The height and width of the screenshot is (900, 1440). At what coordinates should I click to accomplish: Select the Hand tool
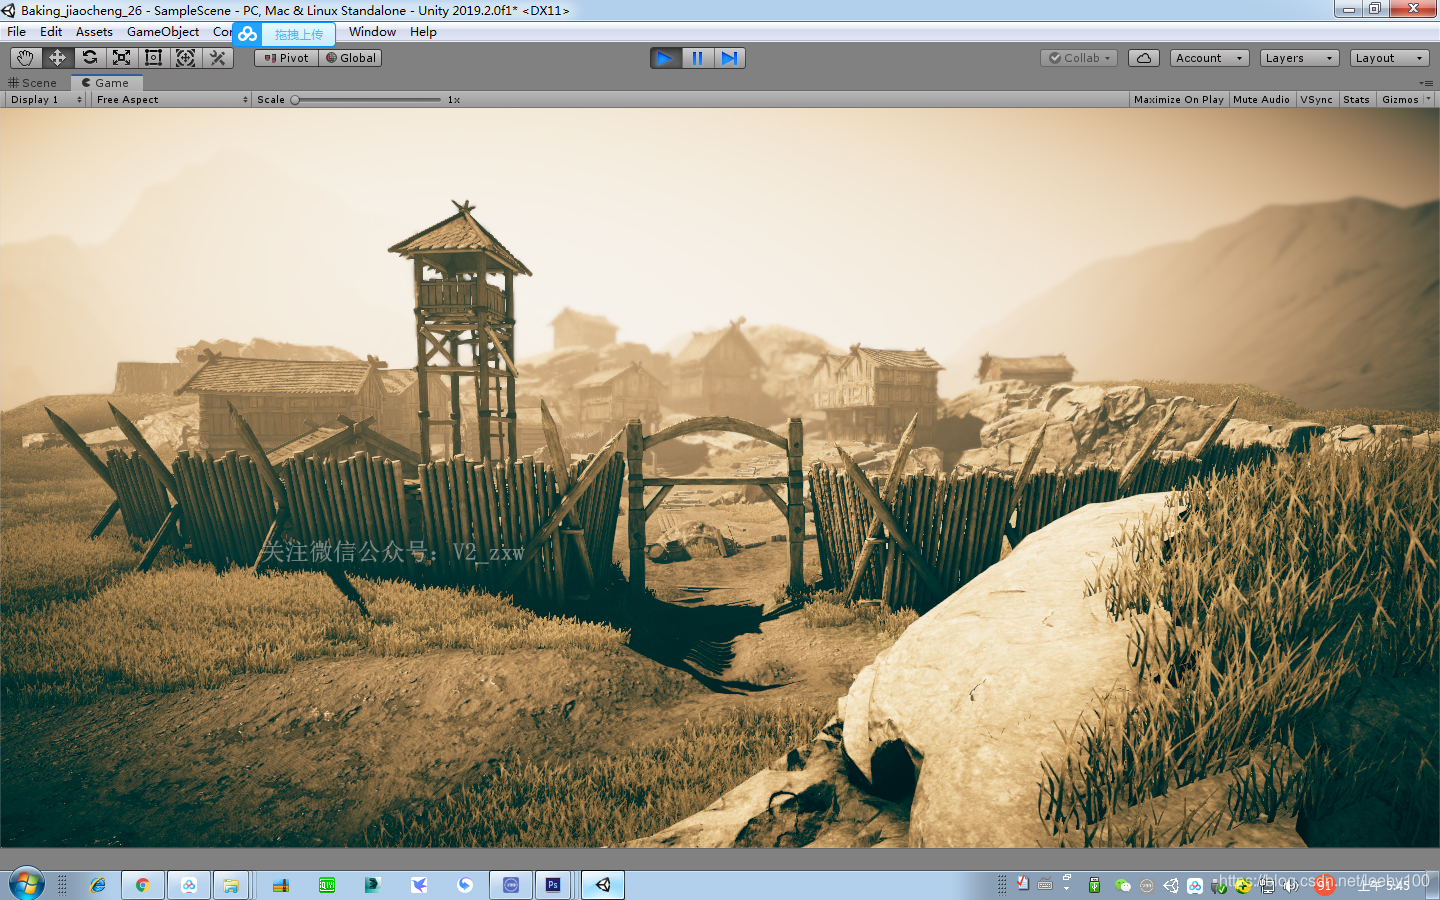25,58
